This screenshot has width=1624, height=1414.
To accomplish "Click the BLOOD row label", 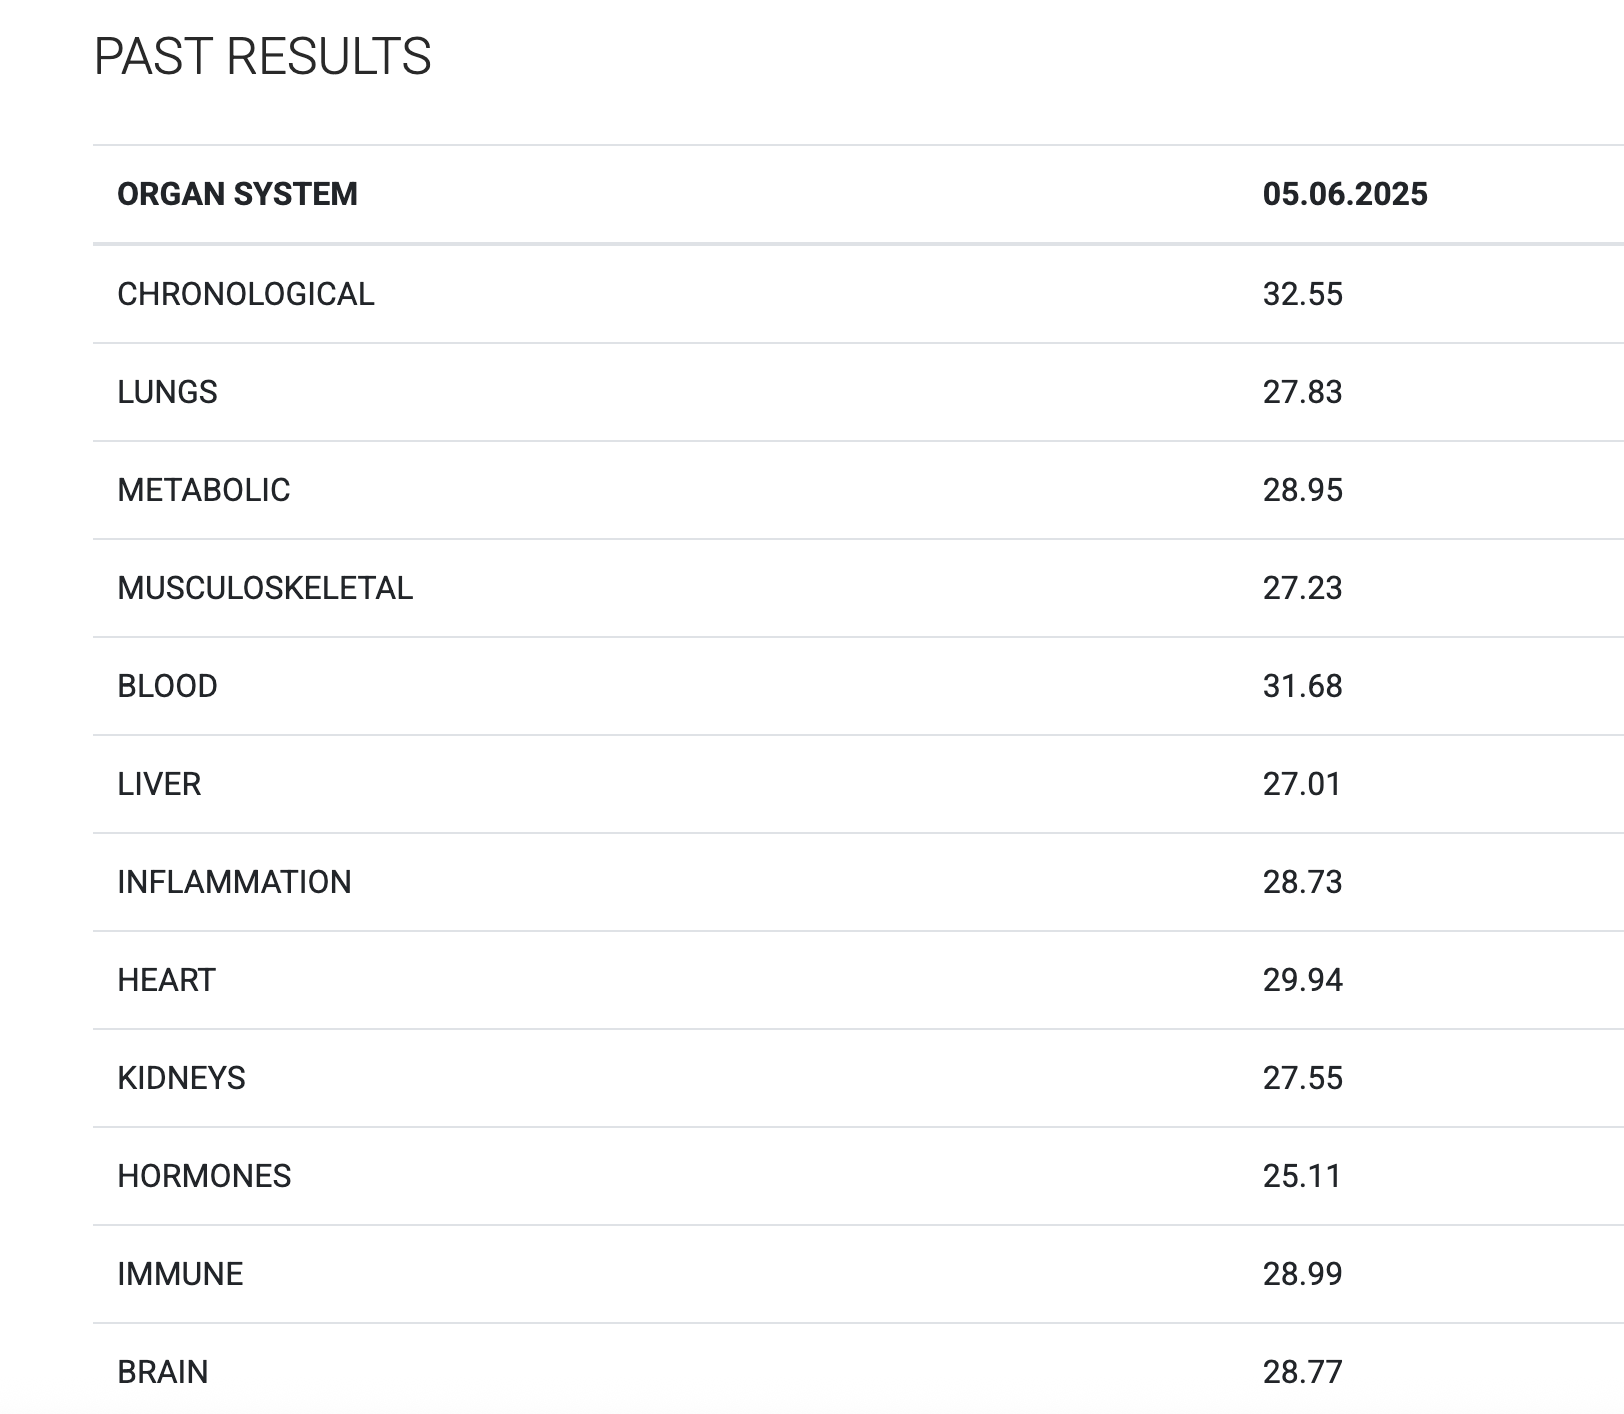I will click(x=167, y=686).
